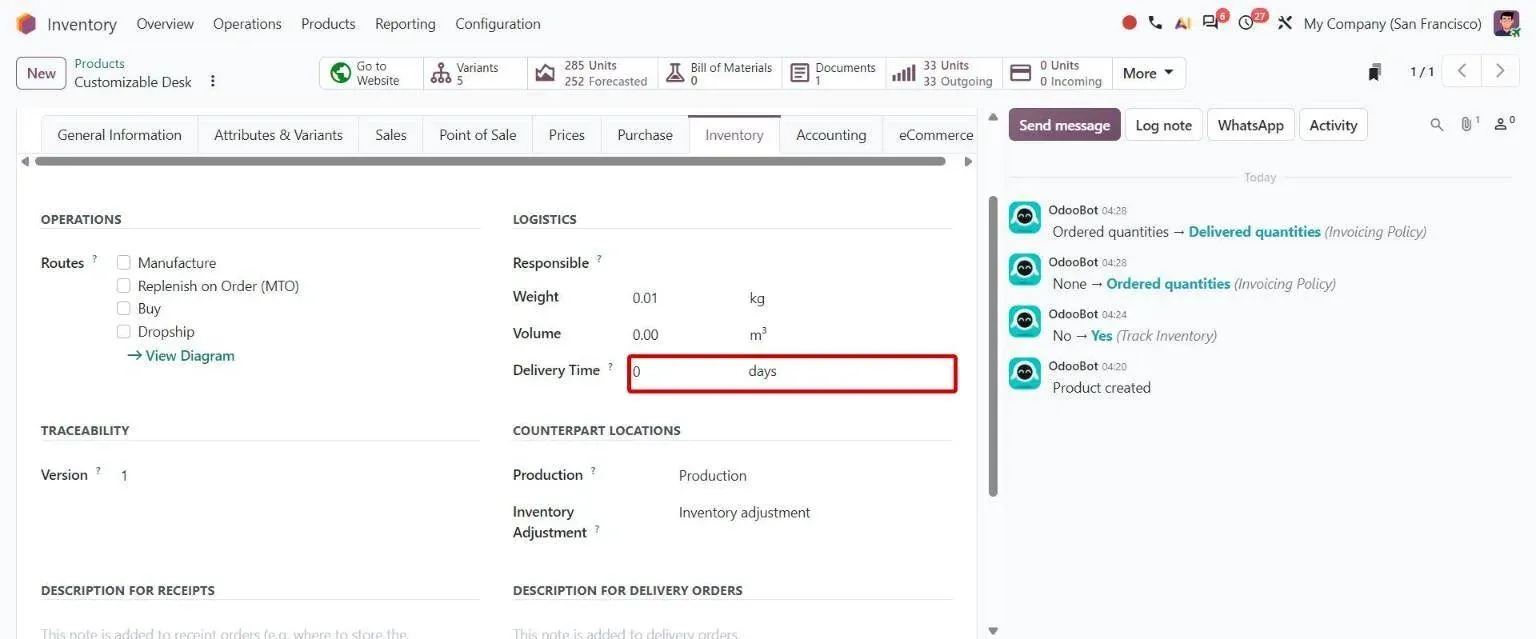Screen dimensions: 1536x639
Task: Open the View Diagram link
Action: pyautogui.click(x=181, y=356)
